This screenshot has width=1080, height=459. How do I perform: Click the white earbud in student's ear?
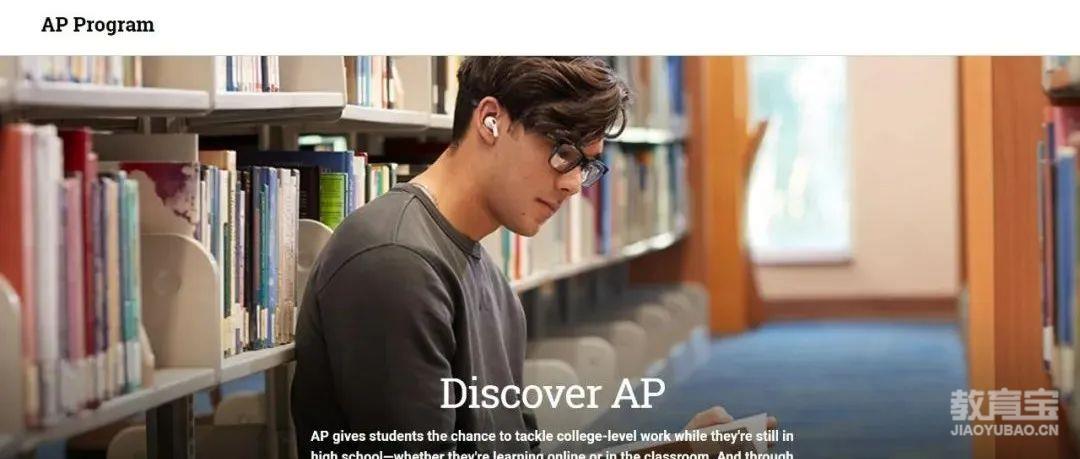pyautogui.click(x=491, y=125)
